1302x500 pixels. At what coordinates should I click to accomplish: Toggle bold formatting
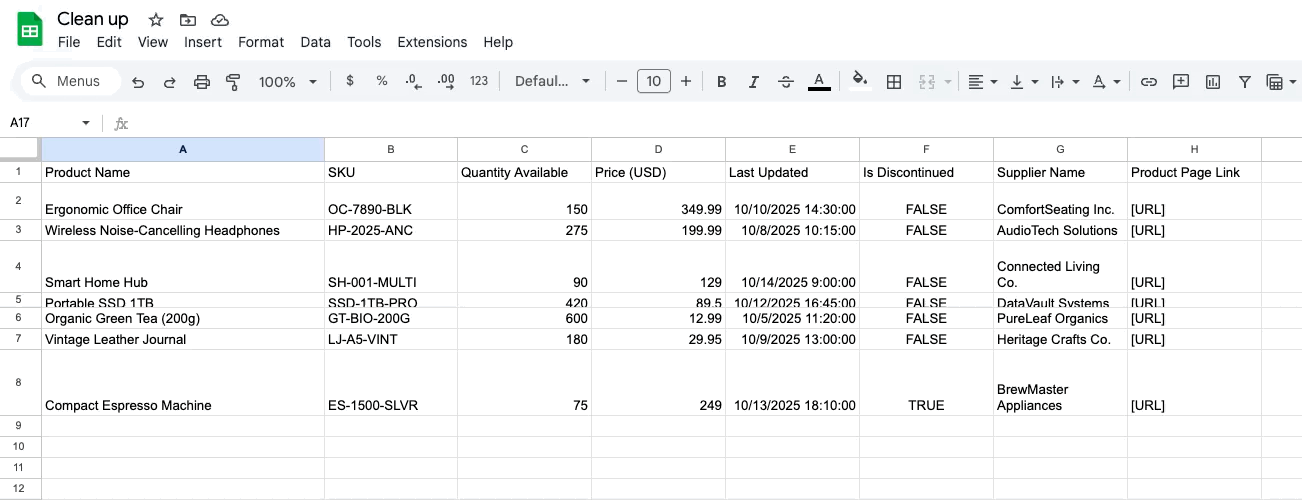pyautogui.click(x=721, y=82)
